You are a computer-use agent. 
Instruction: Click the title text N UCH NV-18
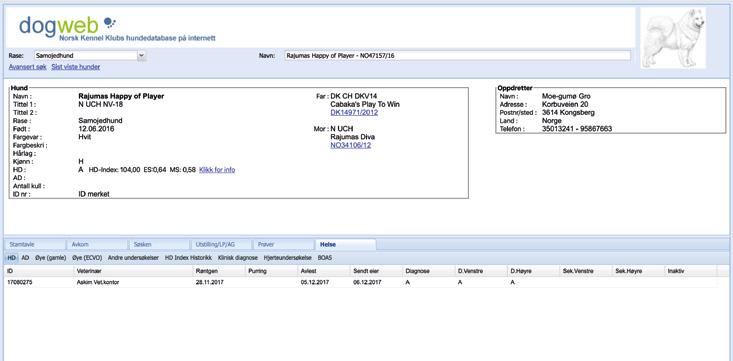click(x=101, y=104)
